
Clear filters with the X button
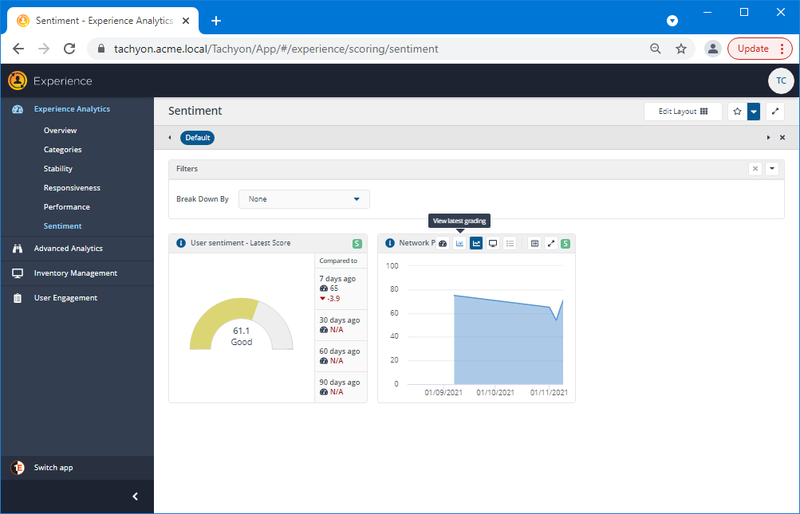[x=755, y=169]
